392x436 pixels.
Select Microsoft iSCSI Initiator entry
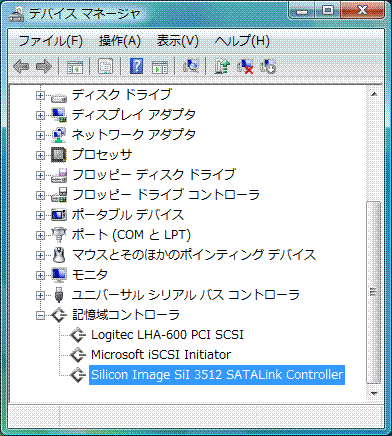pyautogui.click(x=161, y=355)
